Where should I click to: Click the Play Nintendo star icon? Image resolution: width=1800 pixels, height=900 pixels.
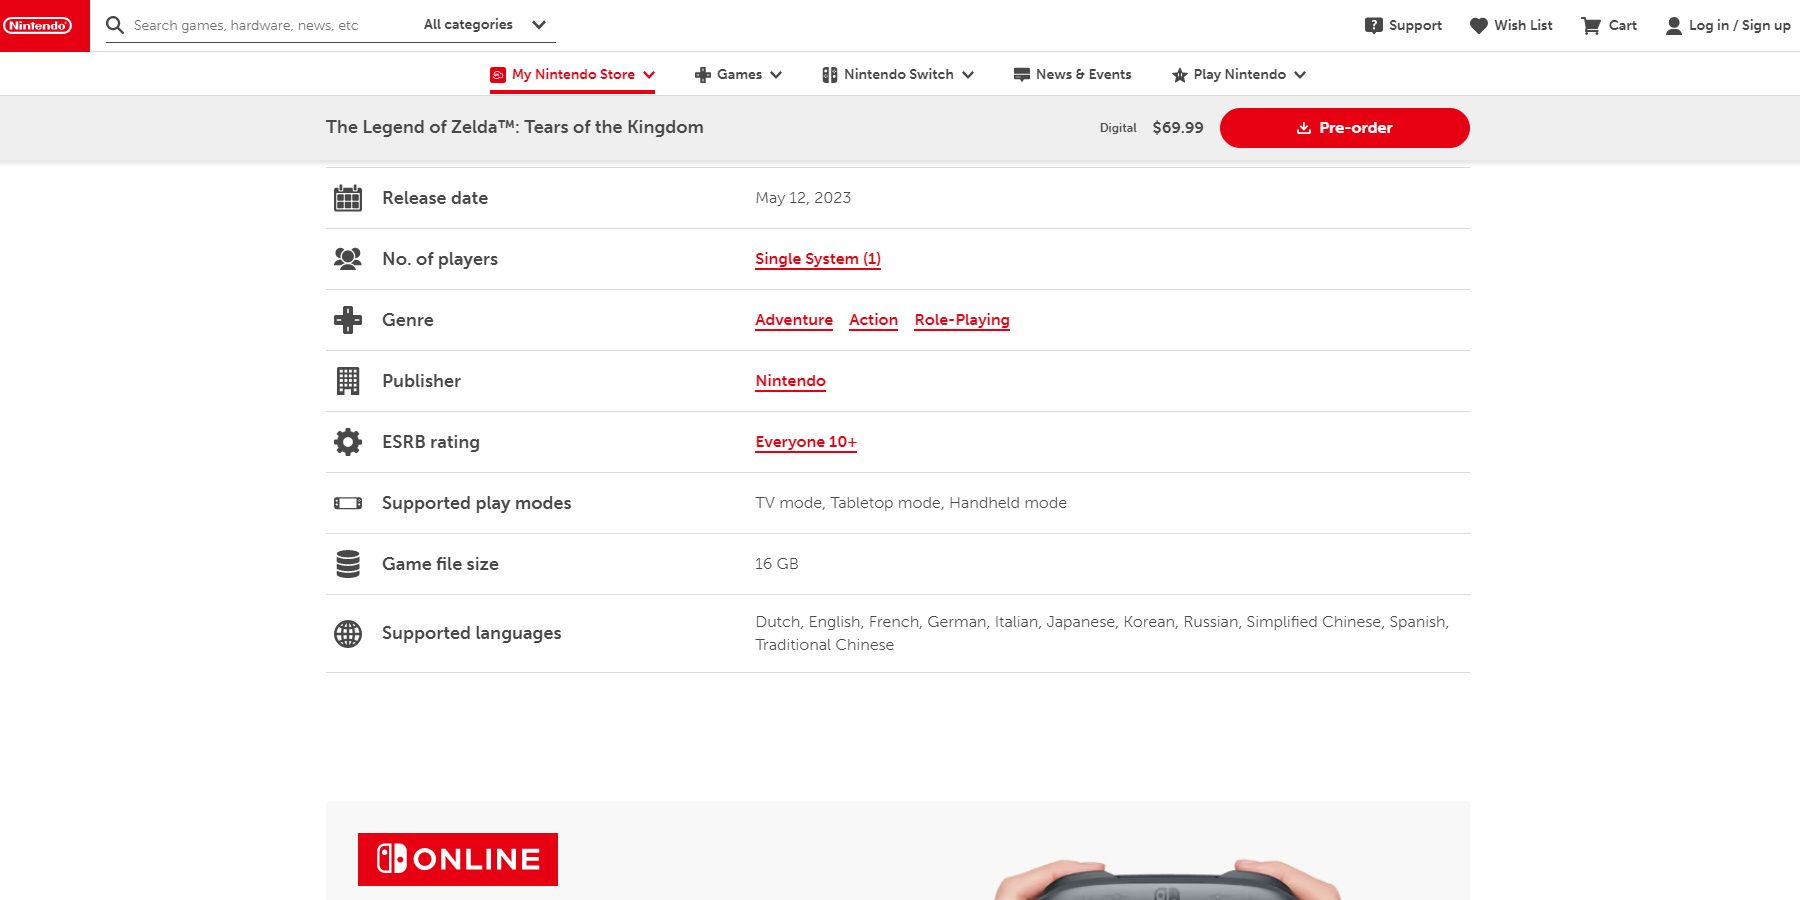click(x=1180, y=75)
